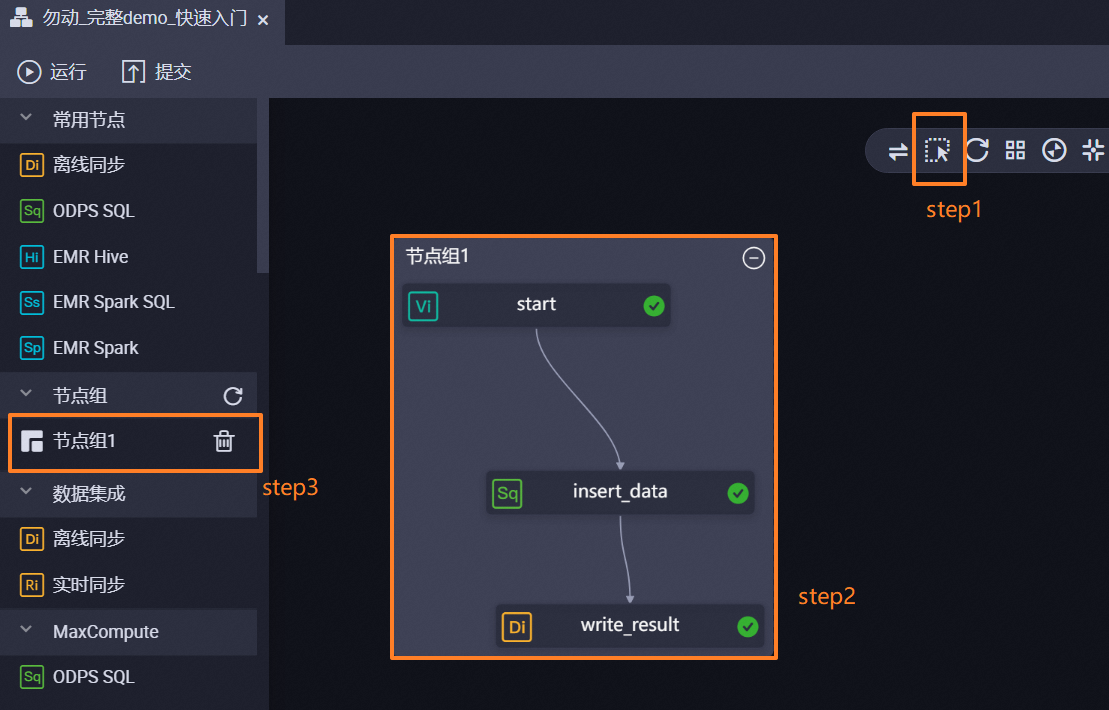Click the Vi icon on the start node
Image resolution: width=1109 pixels, height=710 pixels.
coord(424,306)
